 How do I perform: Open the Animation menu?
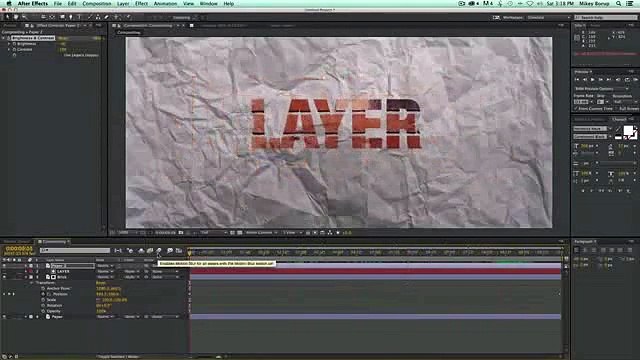165,4
